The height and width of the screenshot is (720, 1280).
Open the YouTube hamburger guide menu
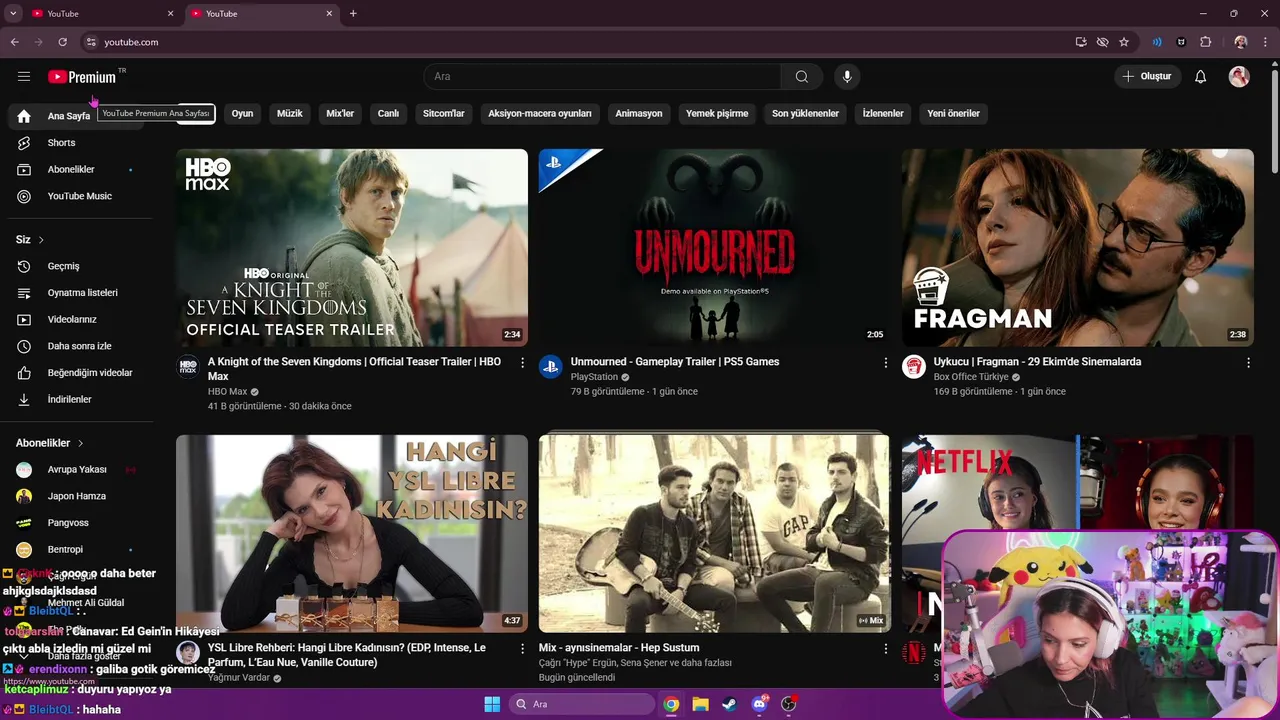pos(24,77)
